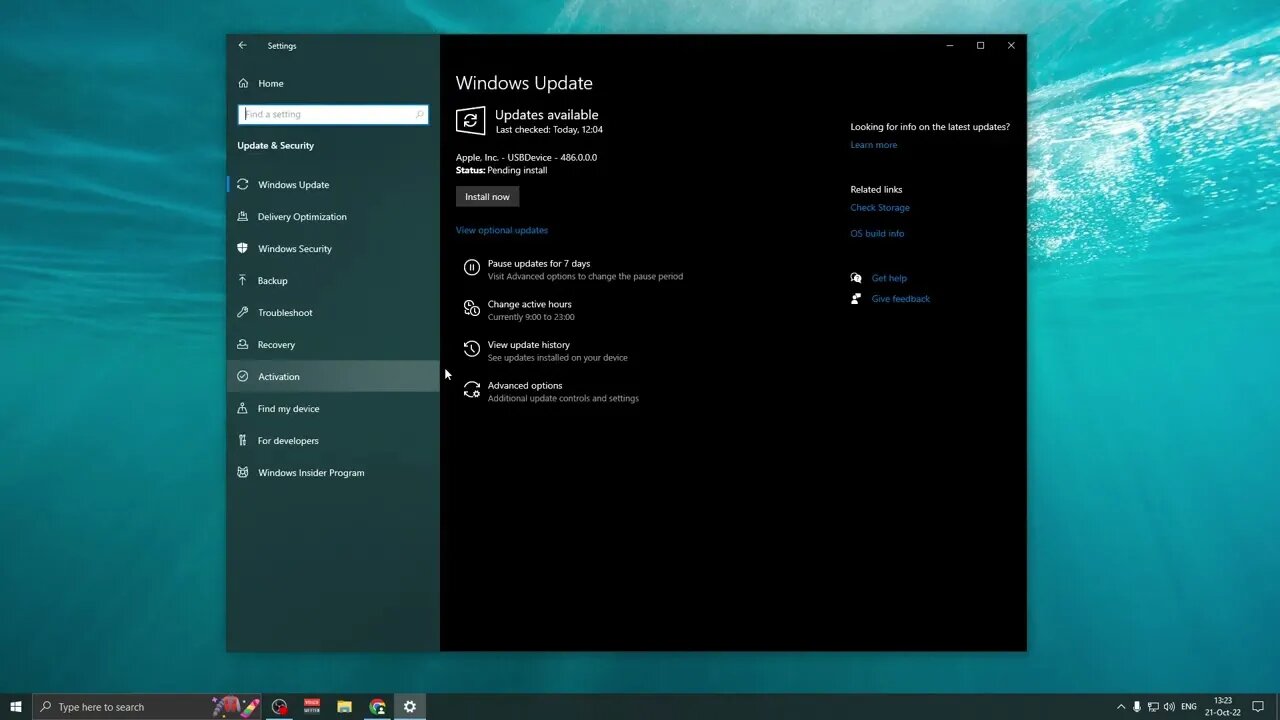The height and width of the screenshot is (720, 1280).
Task: Select Windows Update in sidebar
Action: pos(333,184)
